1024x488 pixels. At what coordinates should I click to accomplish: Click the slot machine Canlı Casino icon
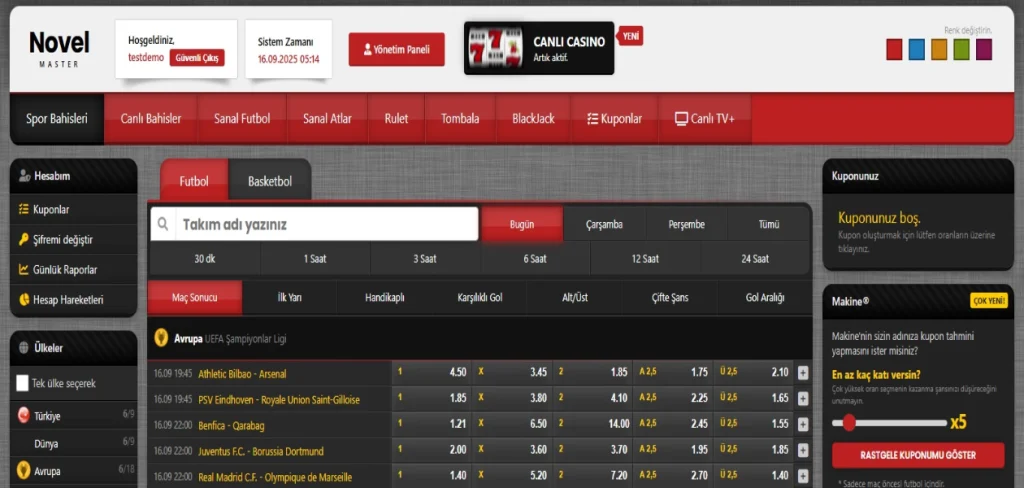click(x=496, y=48)
